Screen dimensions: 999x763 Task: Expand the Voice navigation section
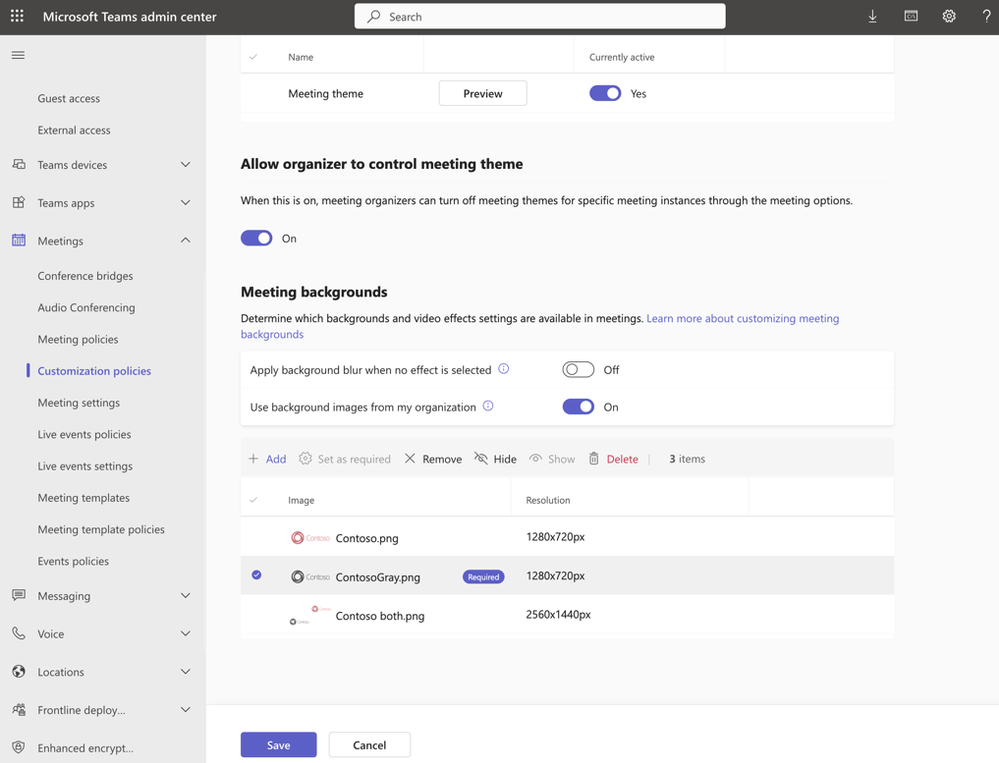click(x=185, y=634)
